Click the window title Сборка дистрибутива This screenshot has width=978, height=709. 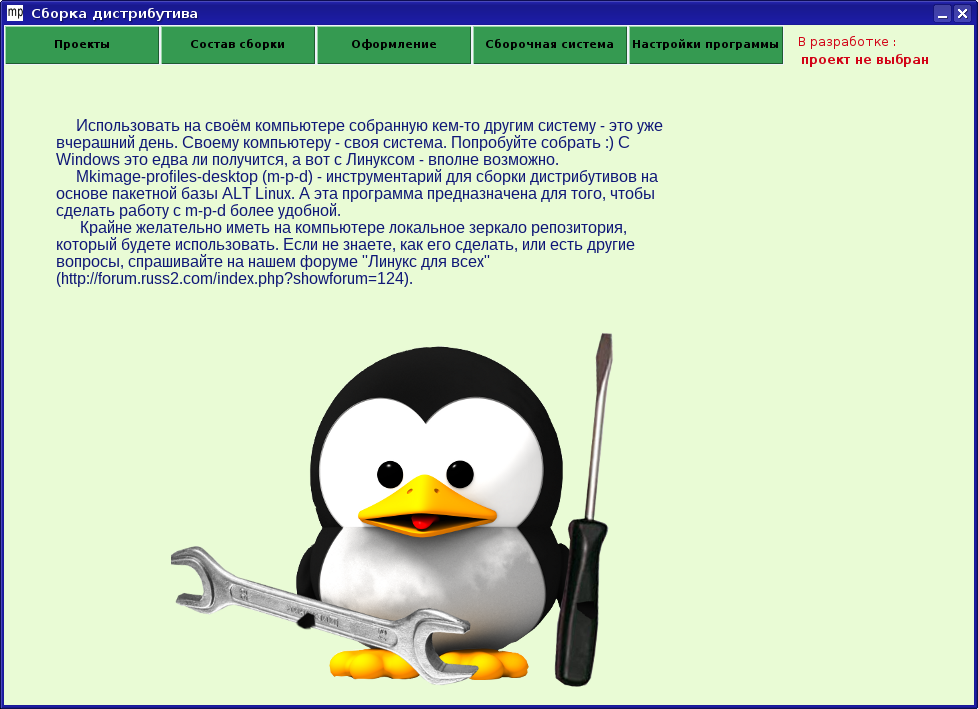point(114,14)
